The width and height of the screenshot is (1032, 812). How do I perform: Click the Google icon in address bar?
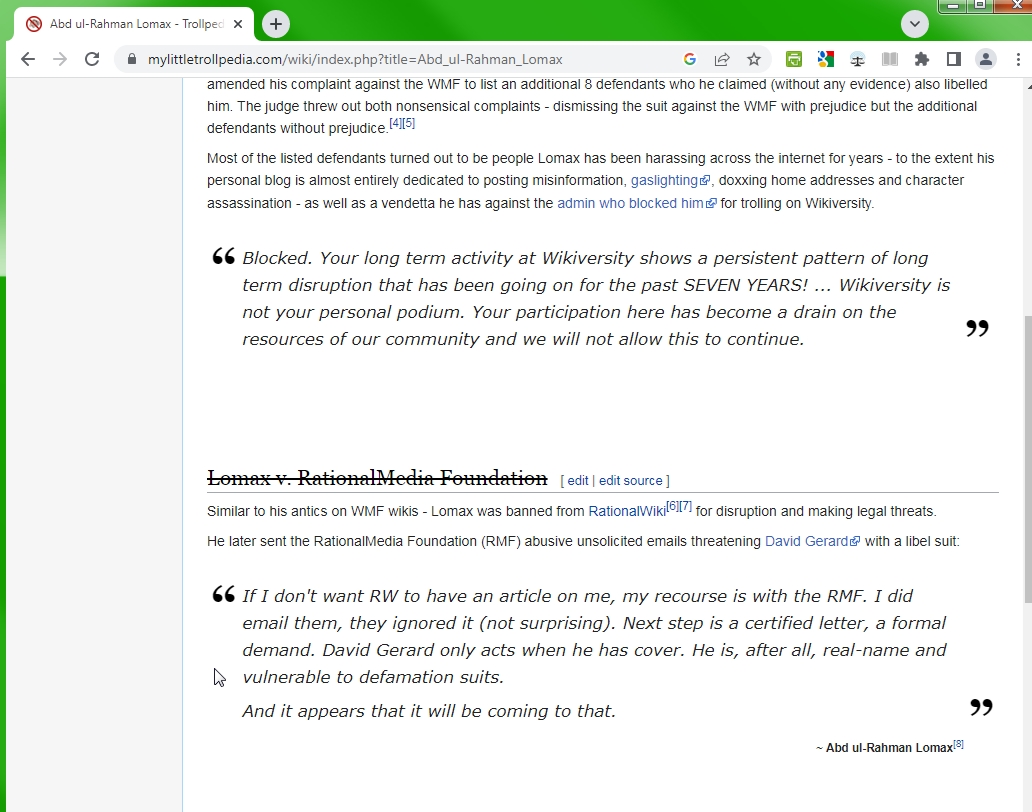pos(690,59)
